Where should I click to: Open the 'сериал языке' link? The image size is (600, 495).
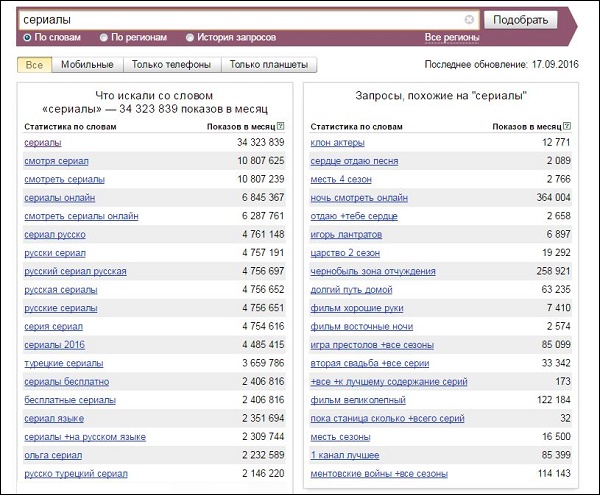[x=54, y=418]
